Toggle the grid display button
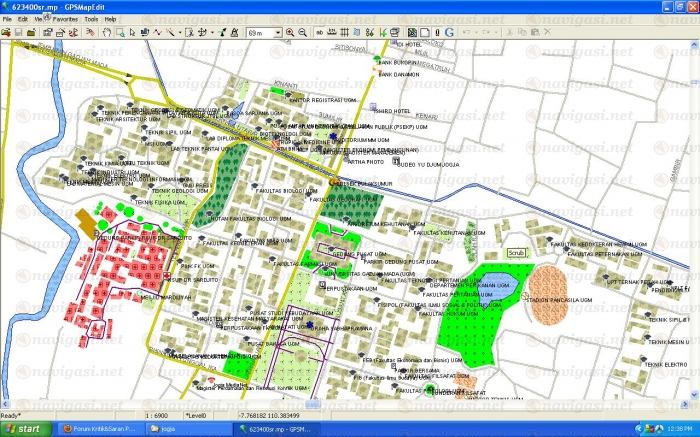 click(347, 32)
